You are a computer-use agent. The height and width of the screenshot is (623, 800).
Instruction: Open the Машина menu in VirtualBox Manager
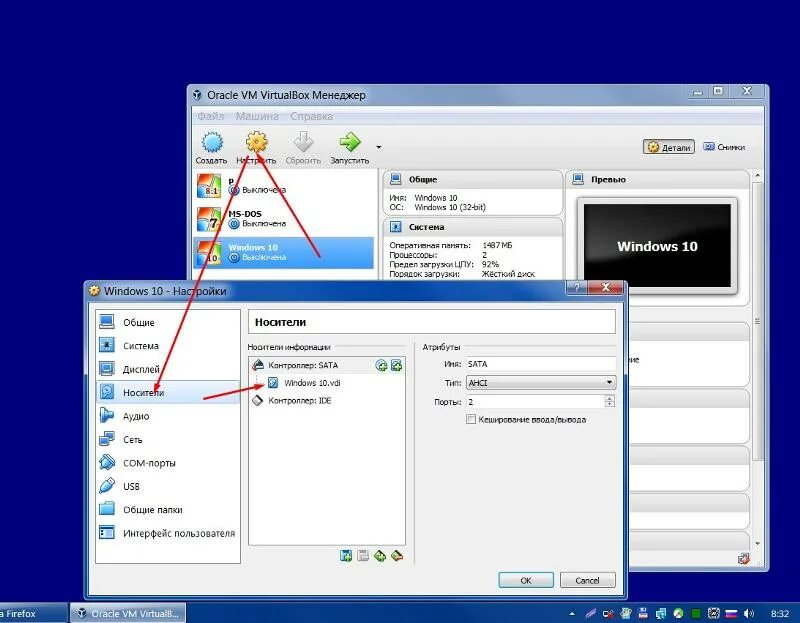tap(257, 116)
